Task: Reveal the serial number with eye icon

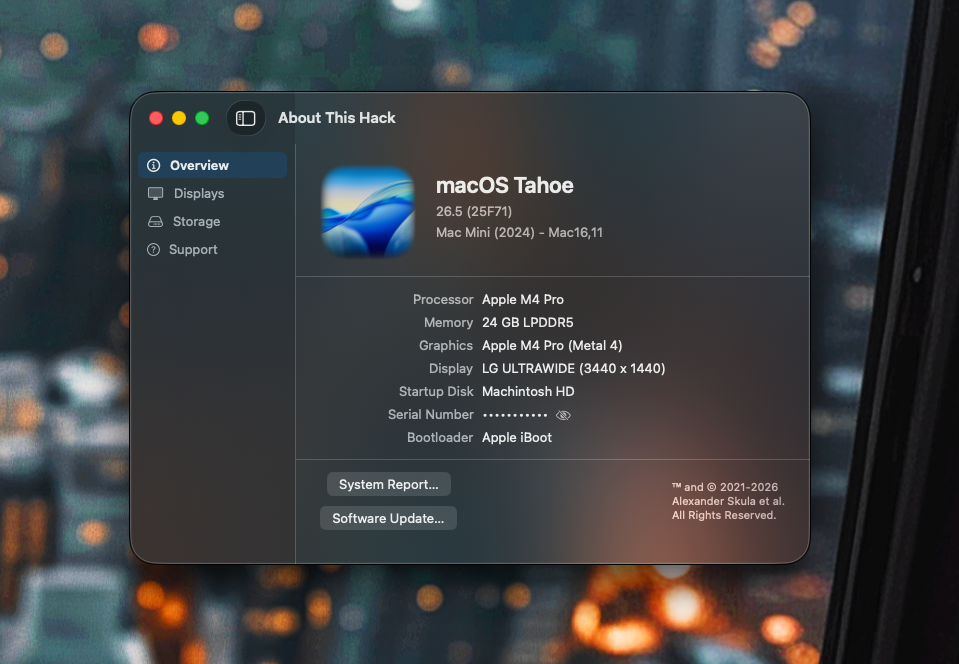Action: pos(563,415)
